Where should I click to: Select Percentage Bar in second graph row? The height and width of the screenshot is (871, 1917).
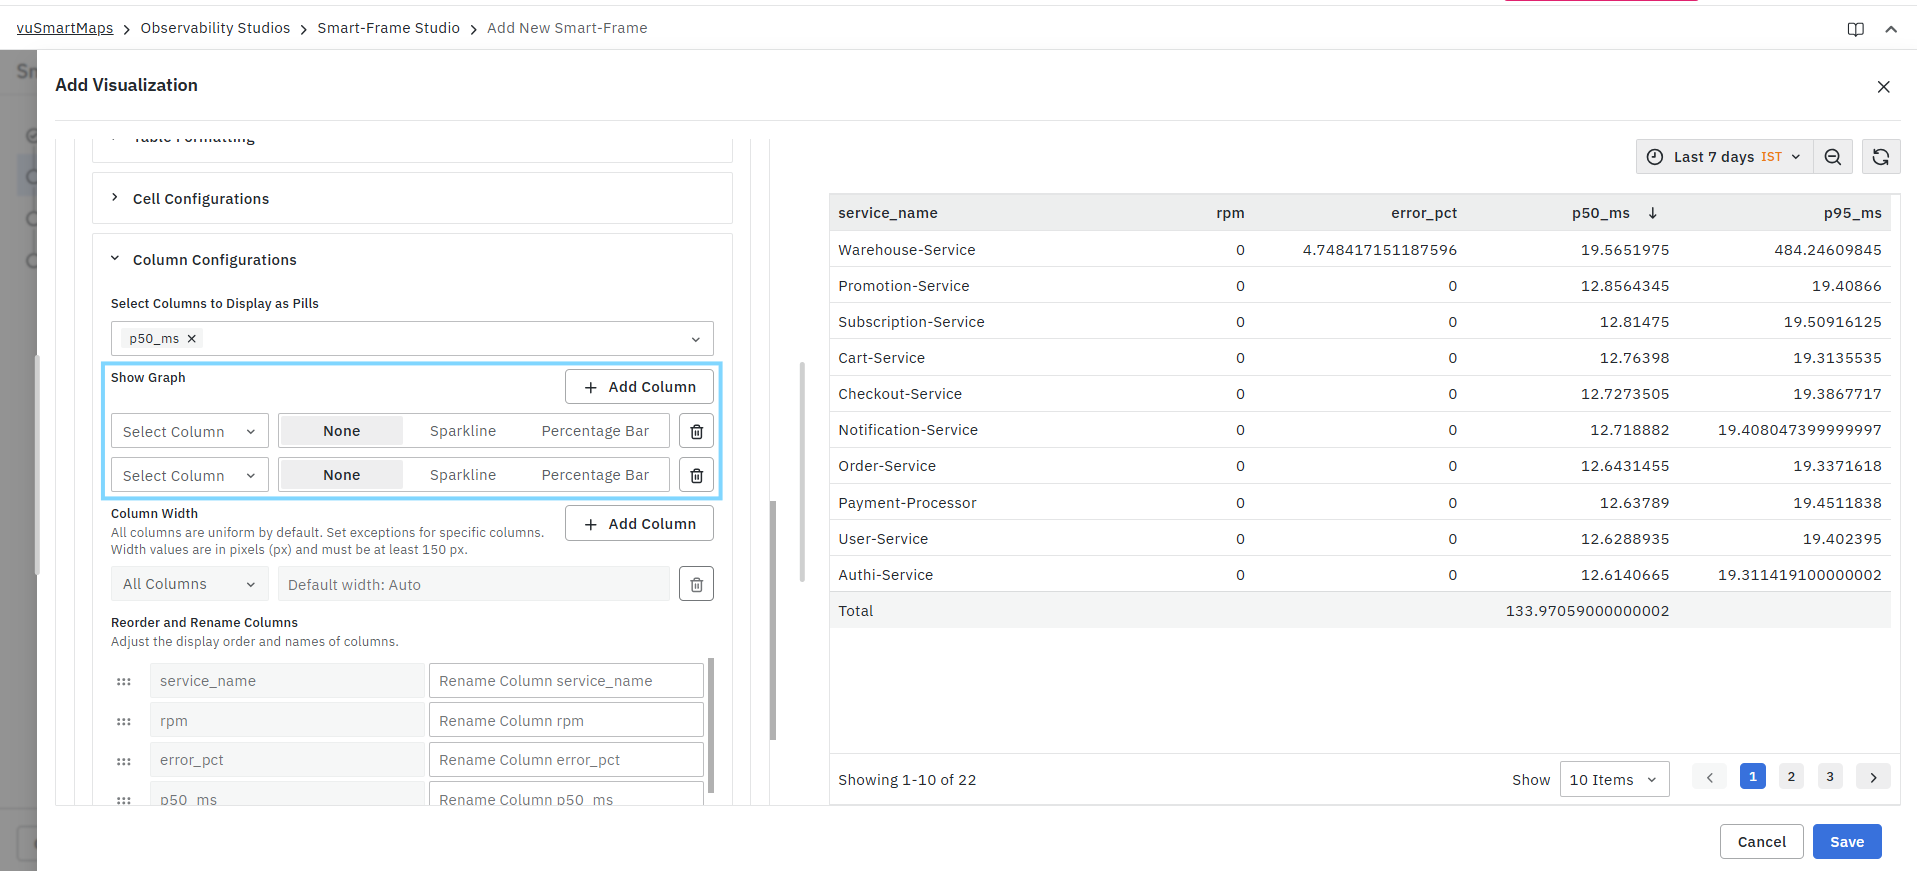[x=595, y=475]
